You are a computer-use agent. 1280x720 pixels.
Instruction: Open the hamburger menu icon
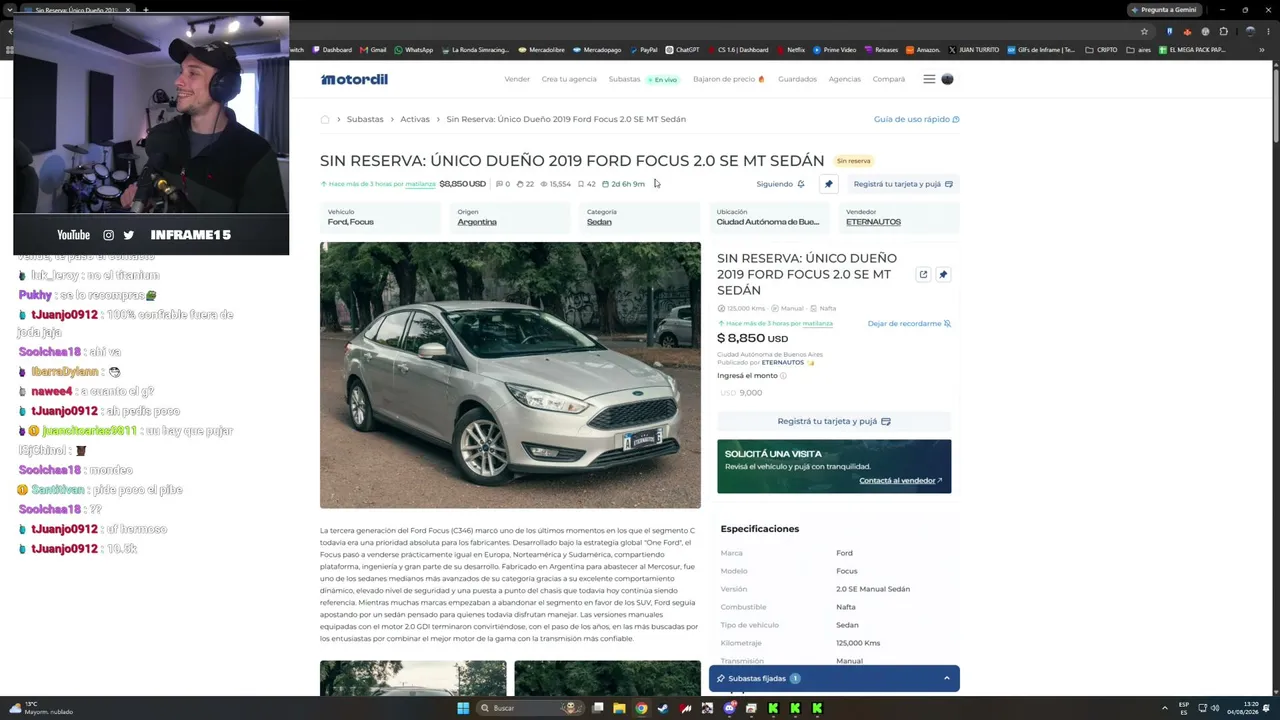[x=929, y=79]
